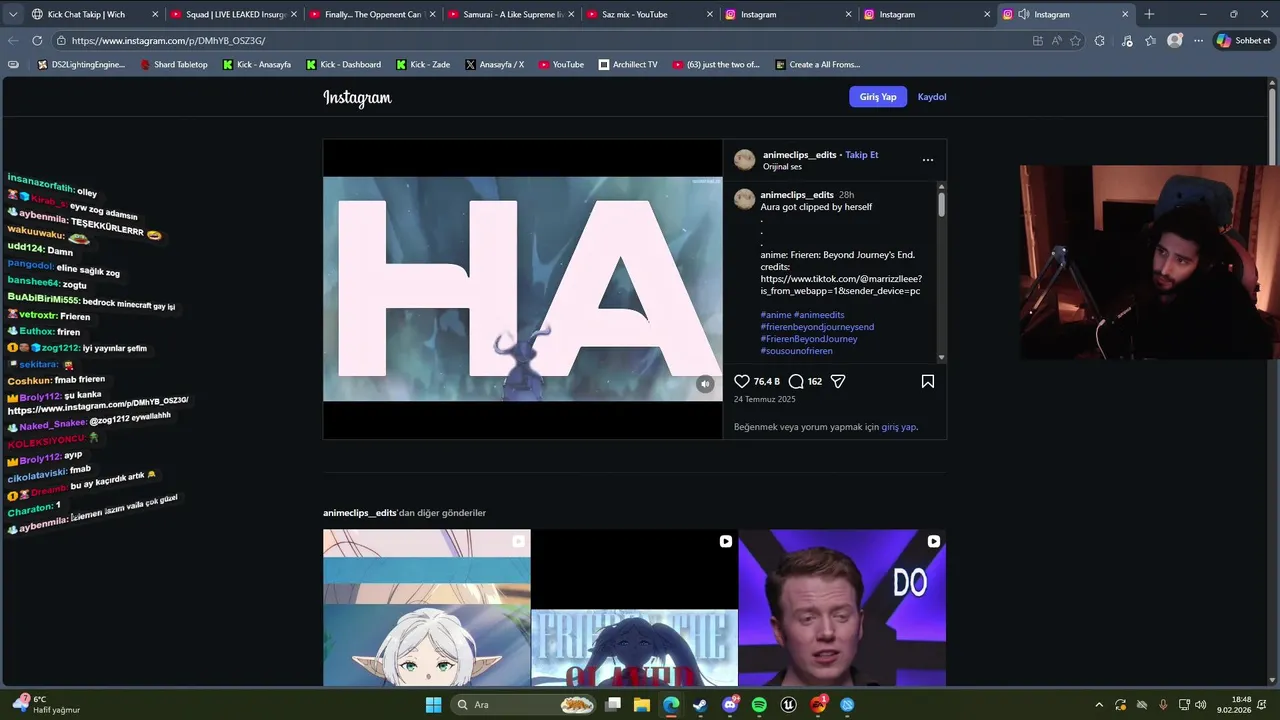Click Takip Et to follow animeclips__edits
The height and width of the screenshot is (720, 1280).
click(862, 155)
